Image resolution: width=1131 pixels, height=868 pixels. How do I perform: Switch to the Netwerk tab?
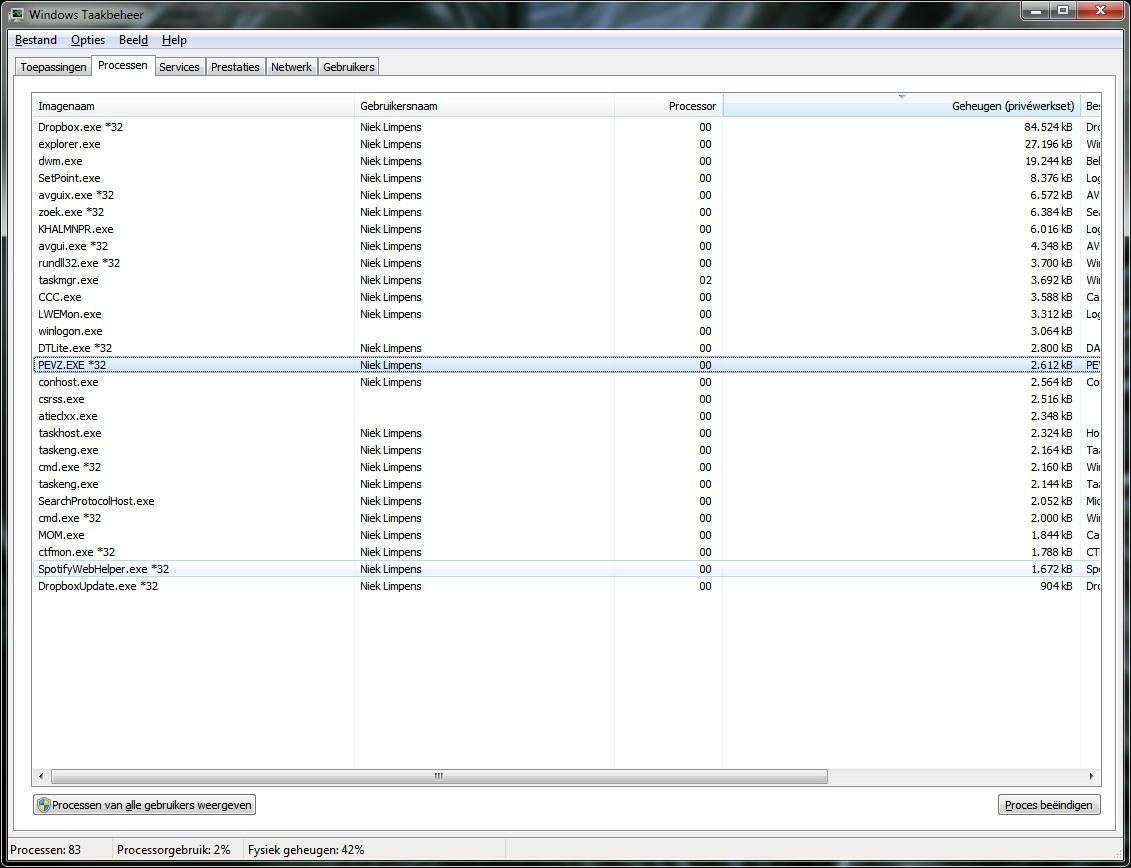coord(291,67)
